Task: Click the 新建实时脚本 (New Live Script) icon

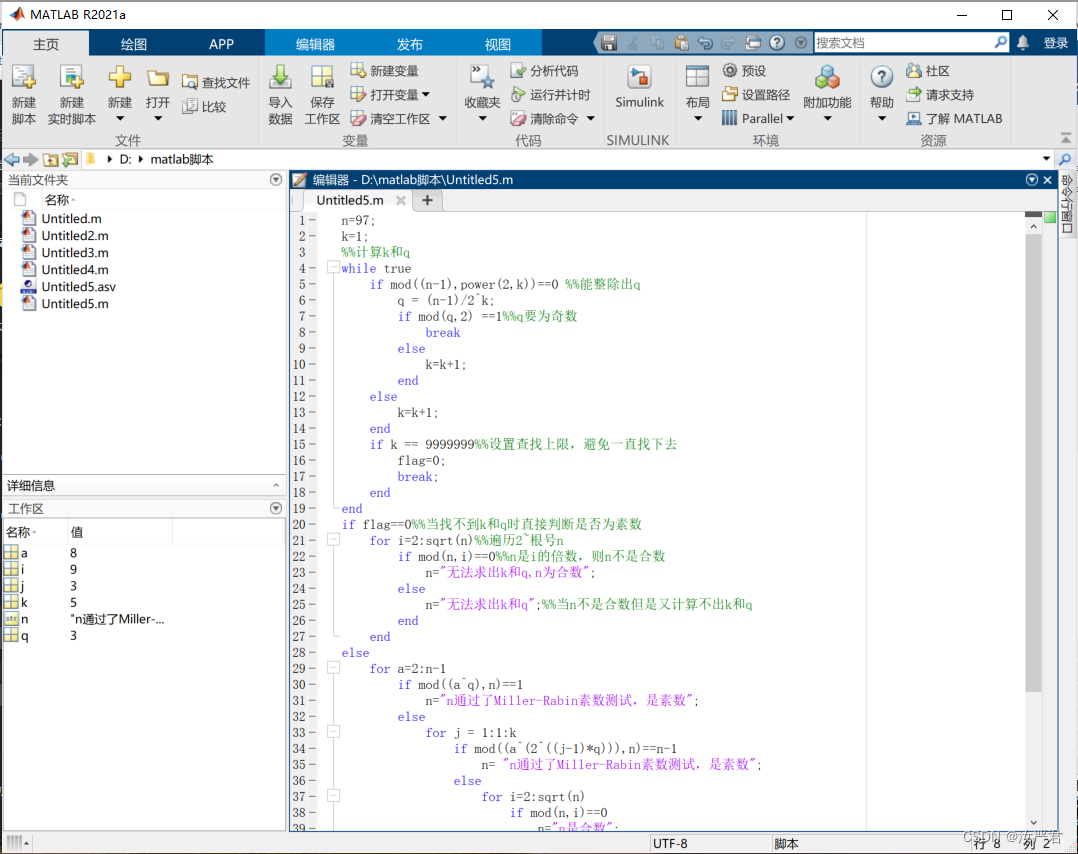Action: pyautogui.click(x=72, y=77)
